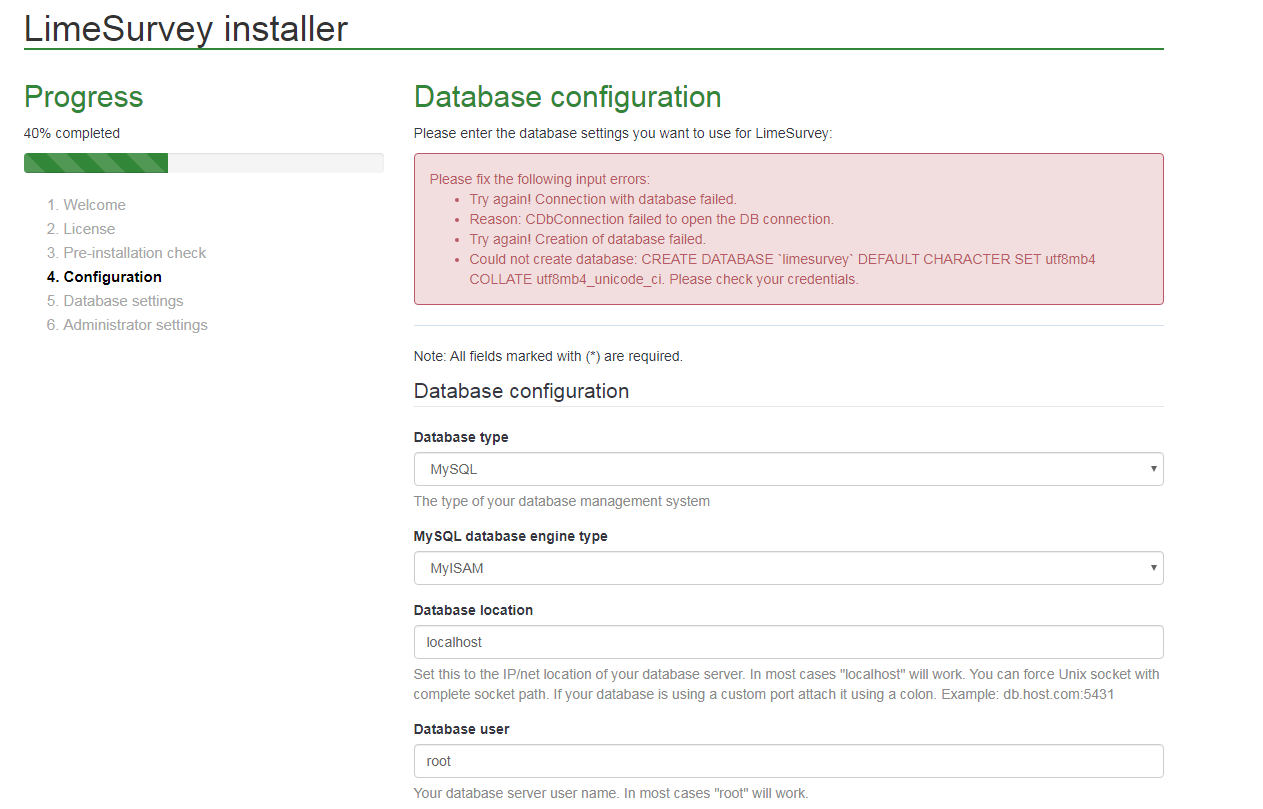Click the green Database configuration heading
1263x809 pixels.
click(567, 97)
